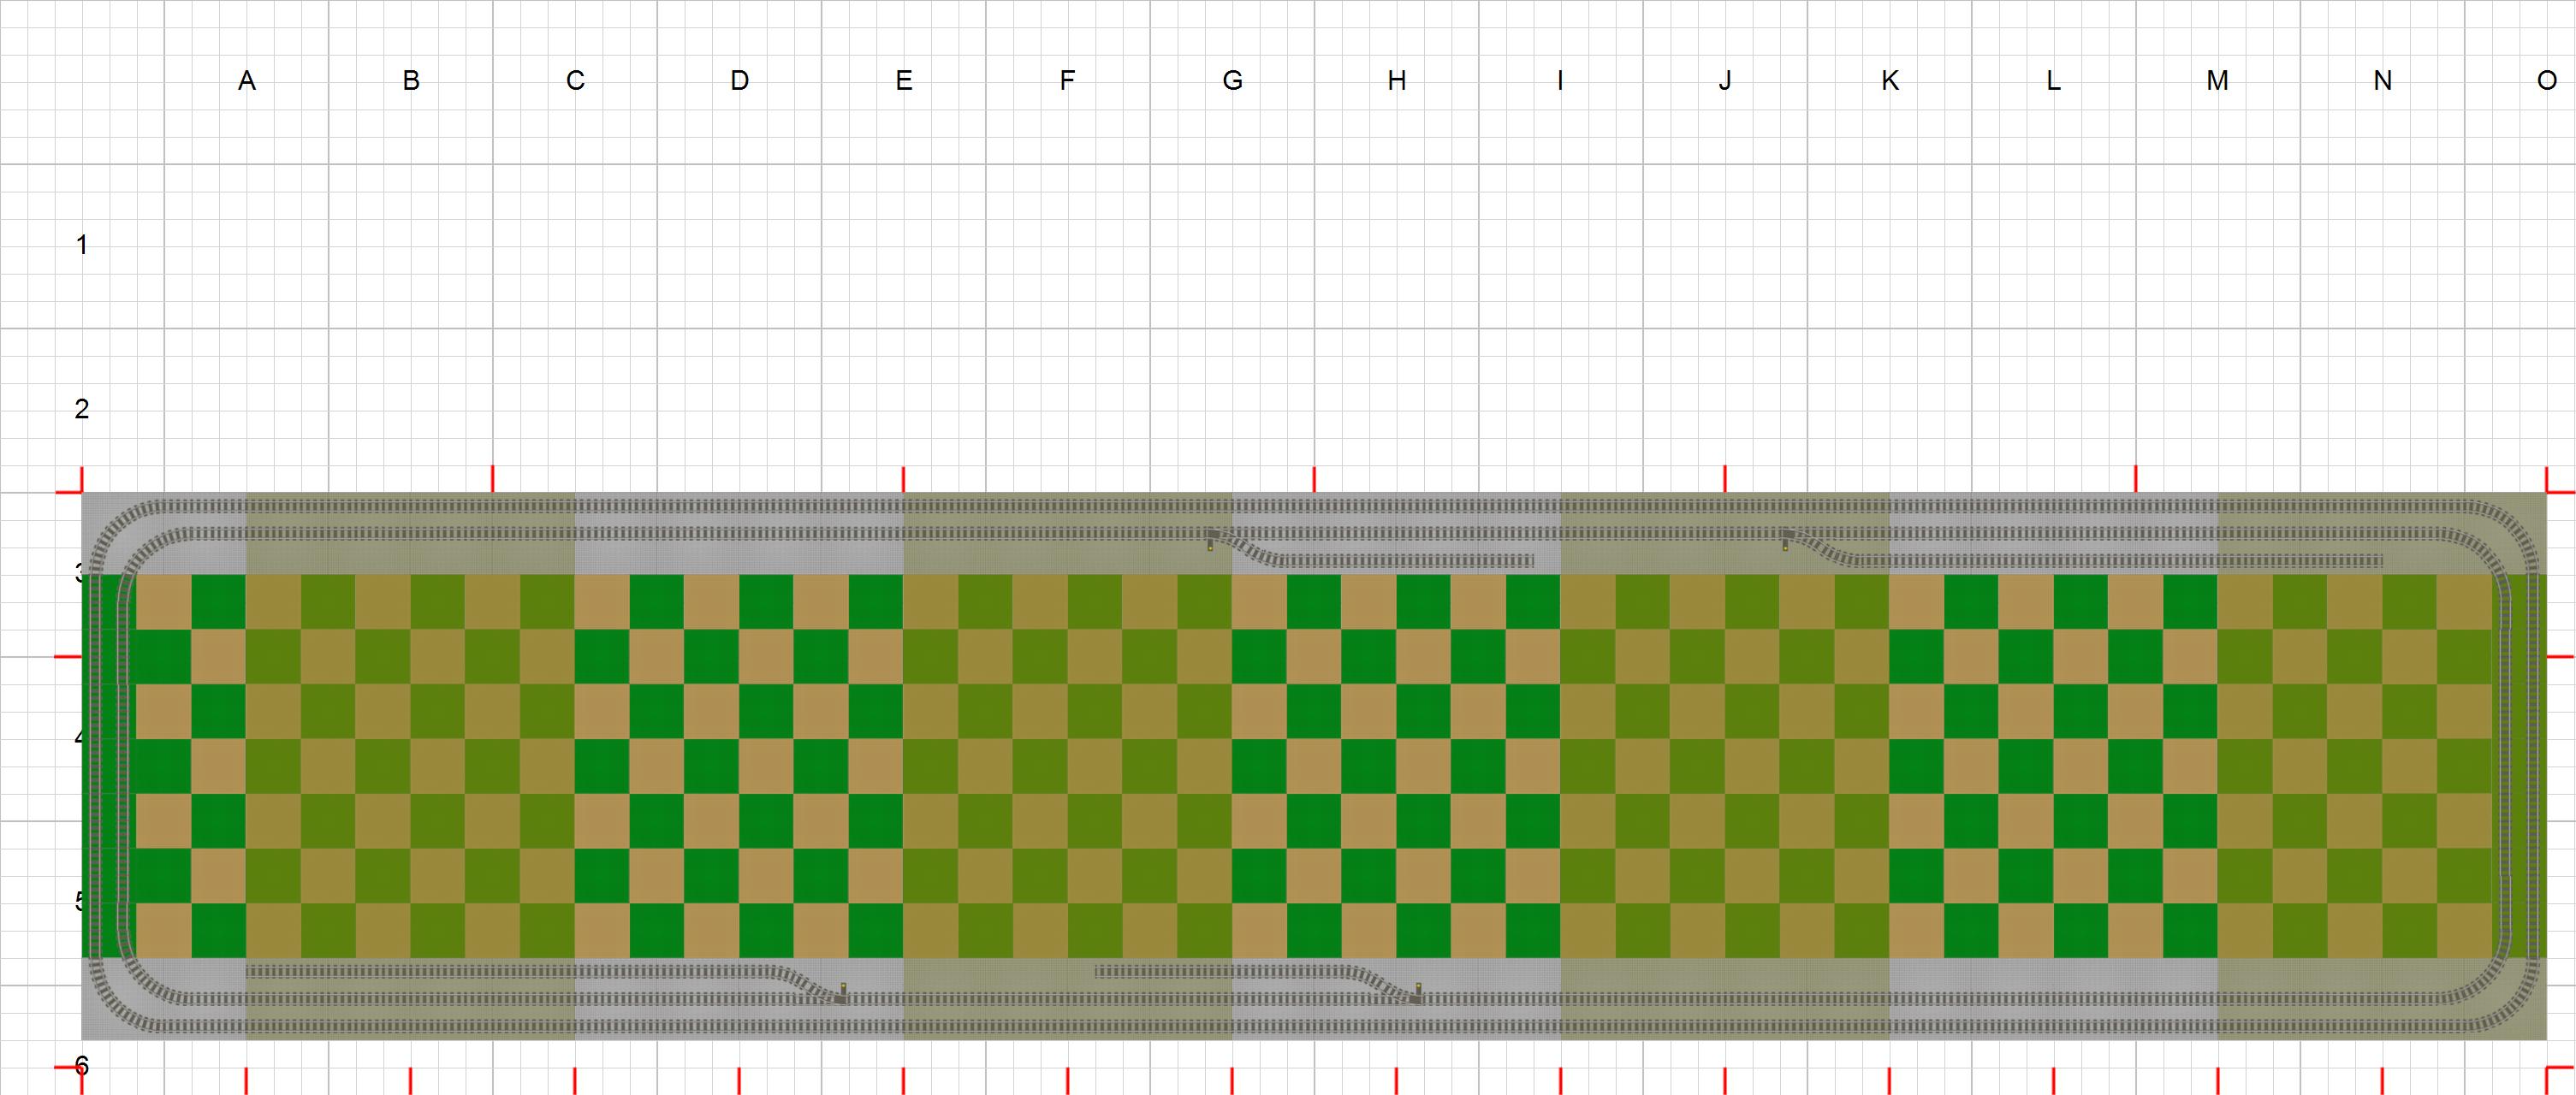Viewport: 2576px width, 1095px height.
Task: Click the dead-end of top siding under column N
Action: tap(2379, 561)
